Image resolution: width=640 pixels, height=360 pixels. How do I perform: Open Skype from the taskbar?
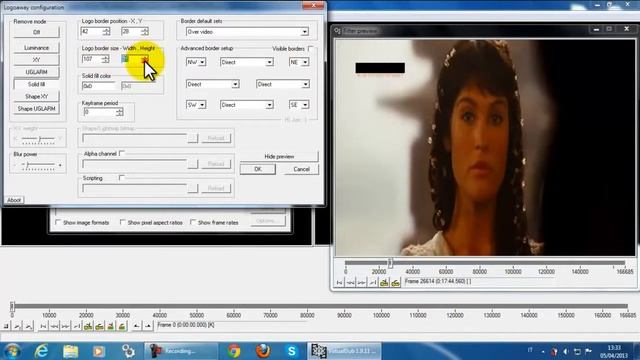coord(292,351)
